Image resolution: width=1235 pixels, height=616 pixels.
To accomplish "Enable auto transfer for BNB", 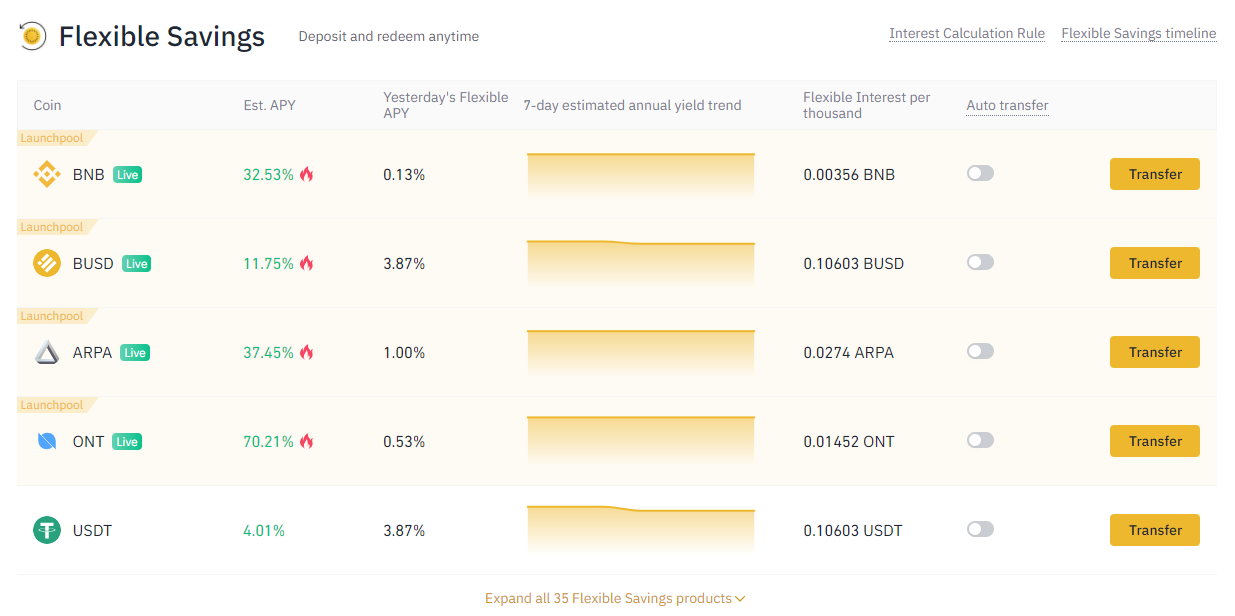I will point(980,173).
